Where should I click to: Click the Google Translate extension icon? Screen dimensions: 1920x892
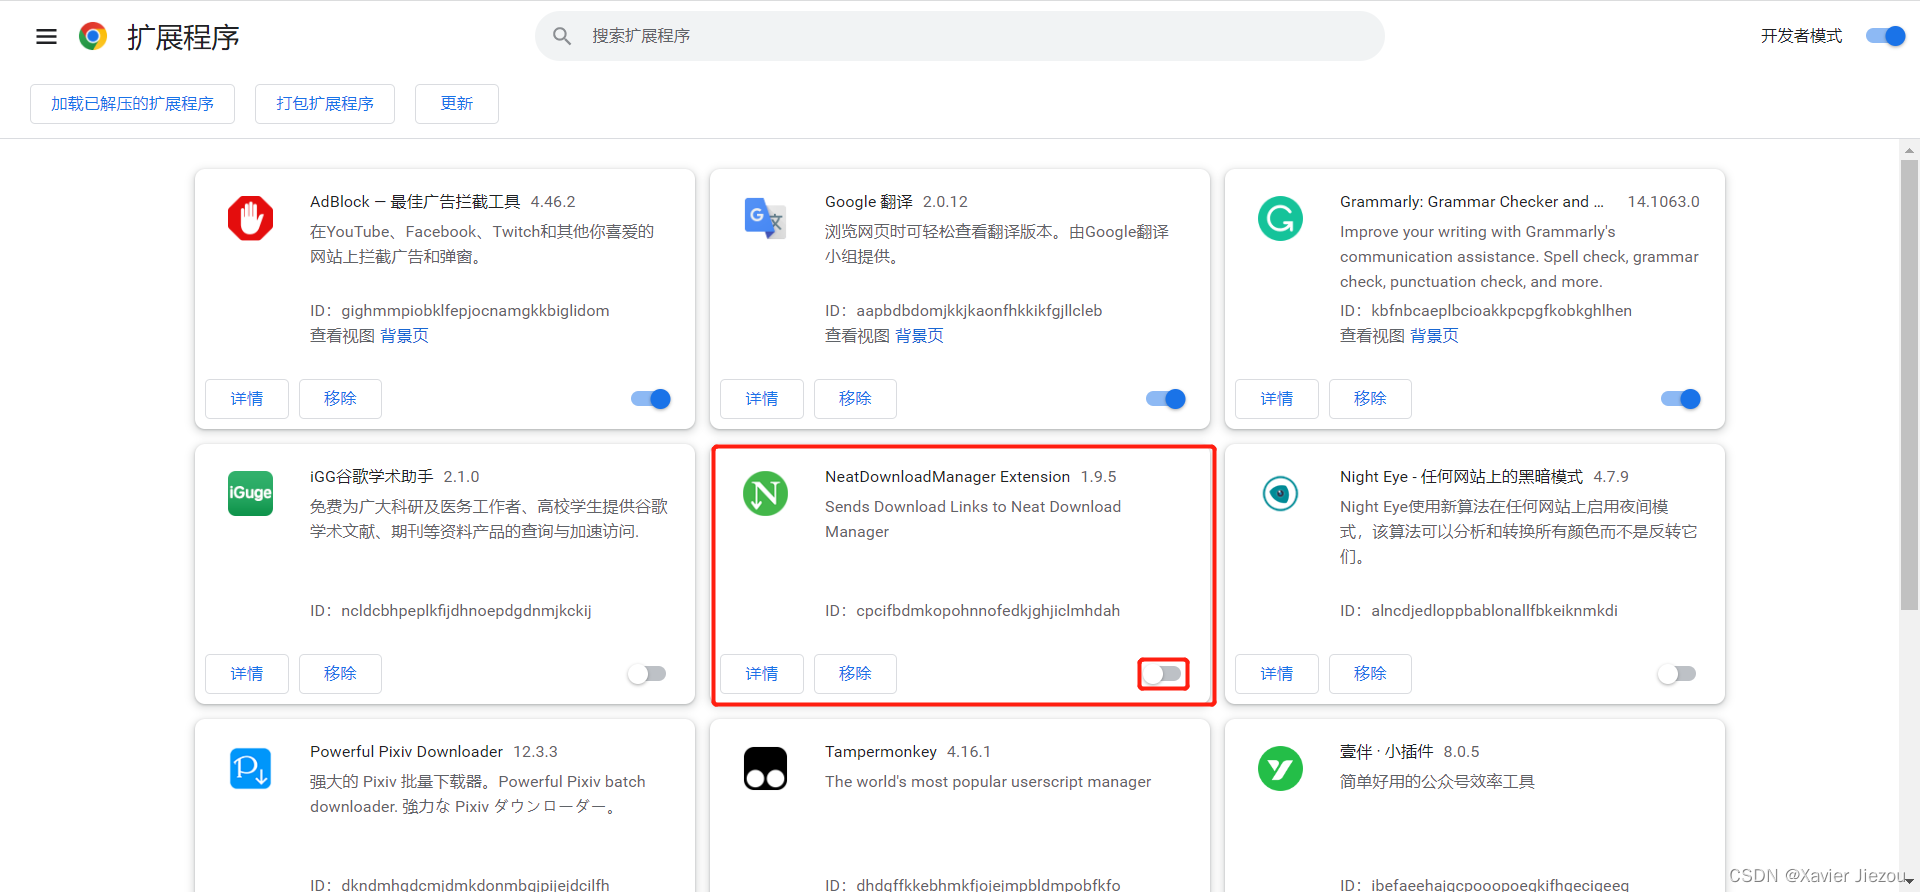coord(765,218)
